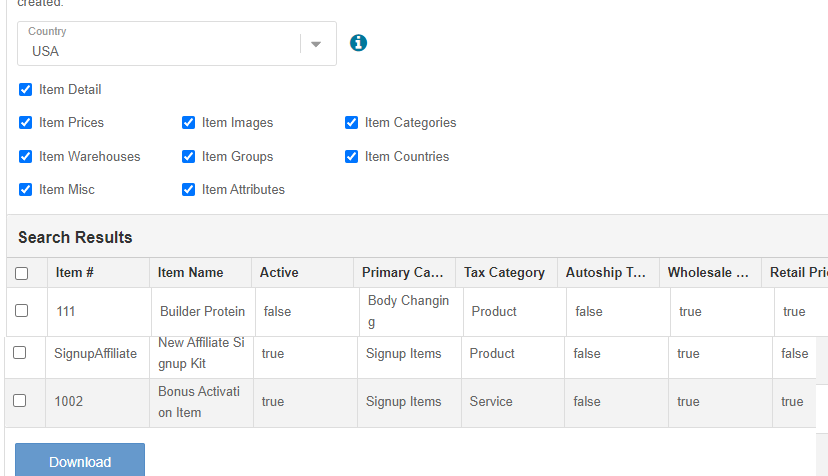Toggle the Item Countries checkbox
This screenshot has height=476, width=828.
(352, 157)
